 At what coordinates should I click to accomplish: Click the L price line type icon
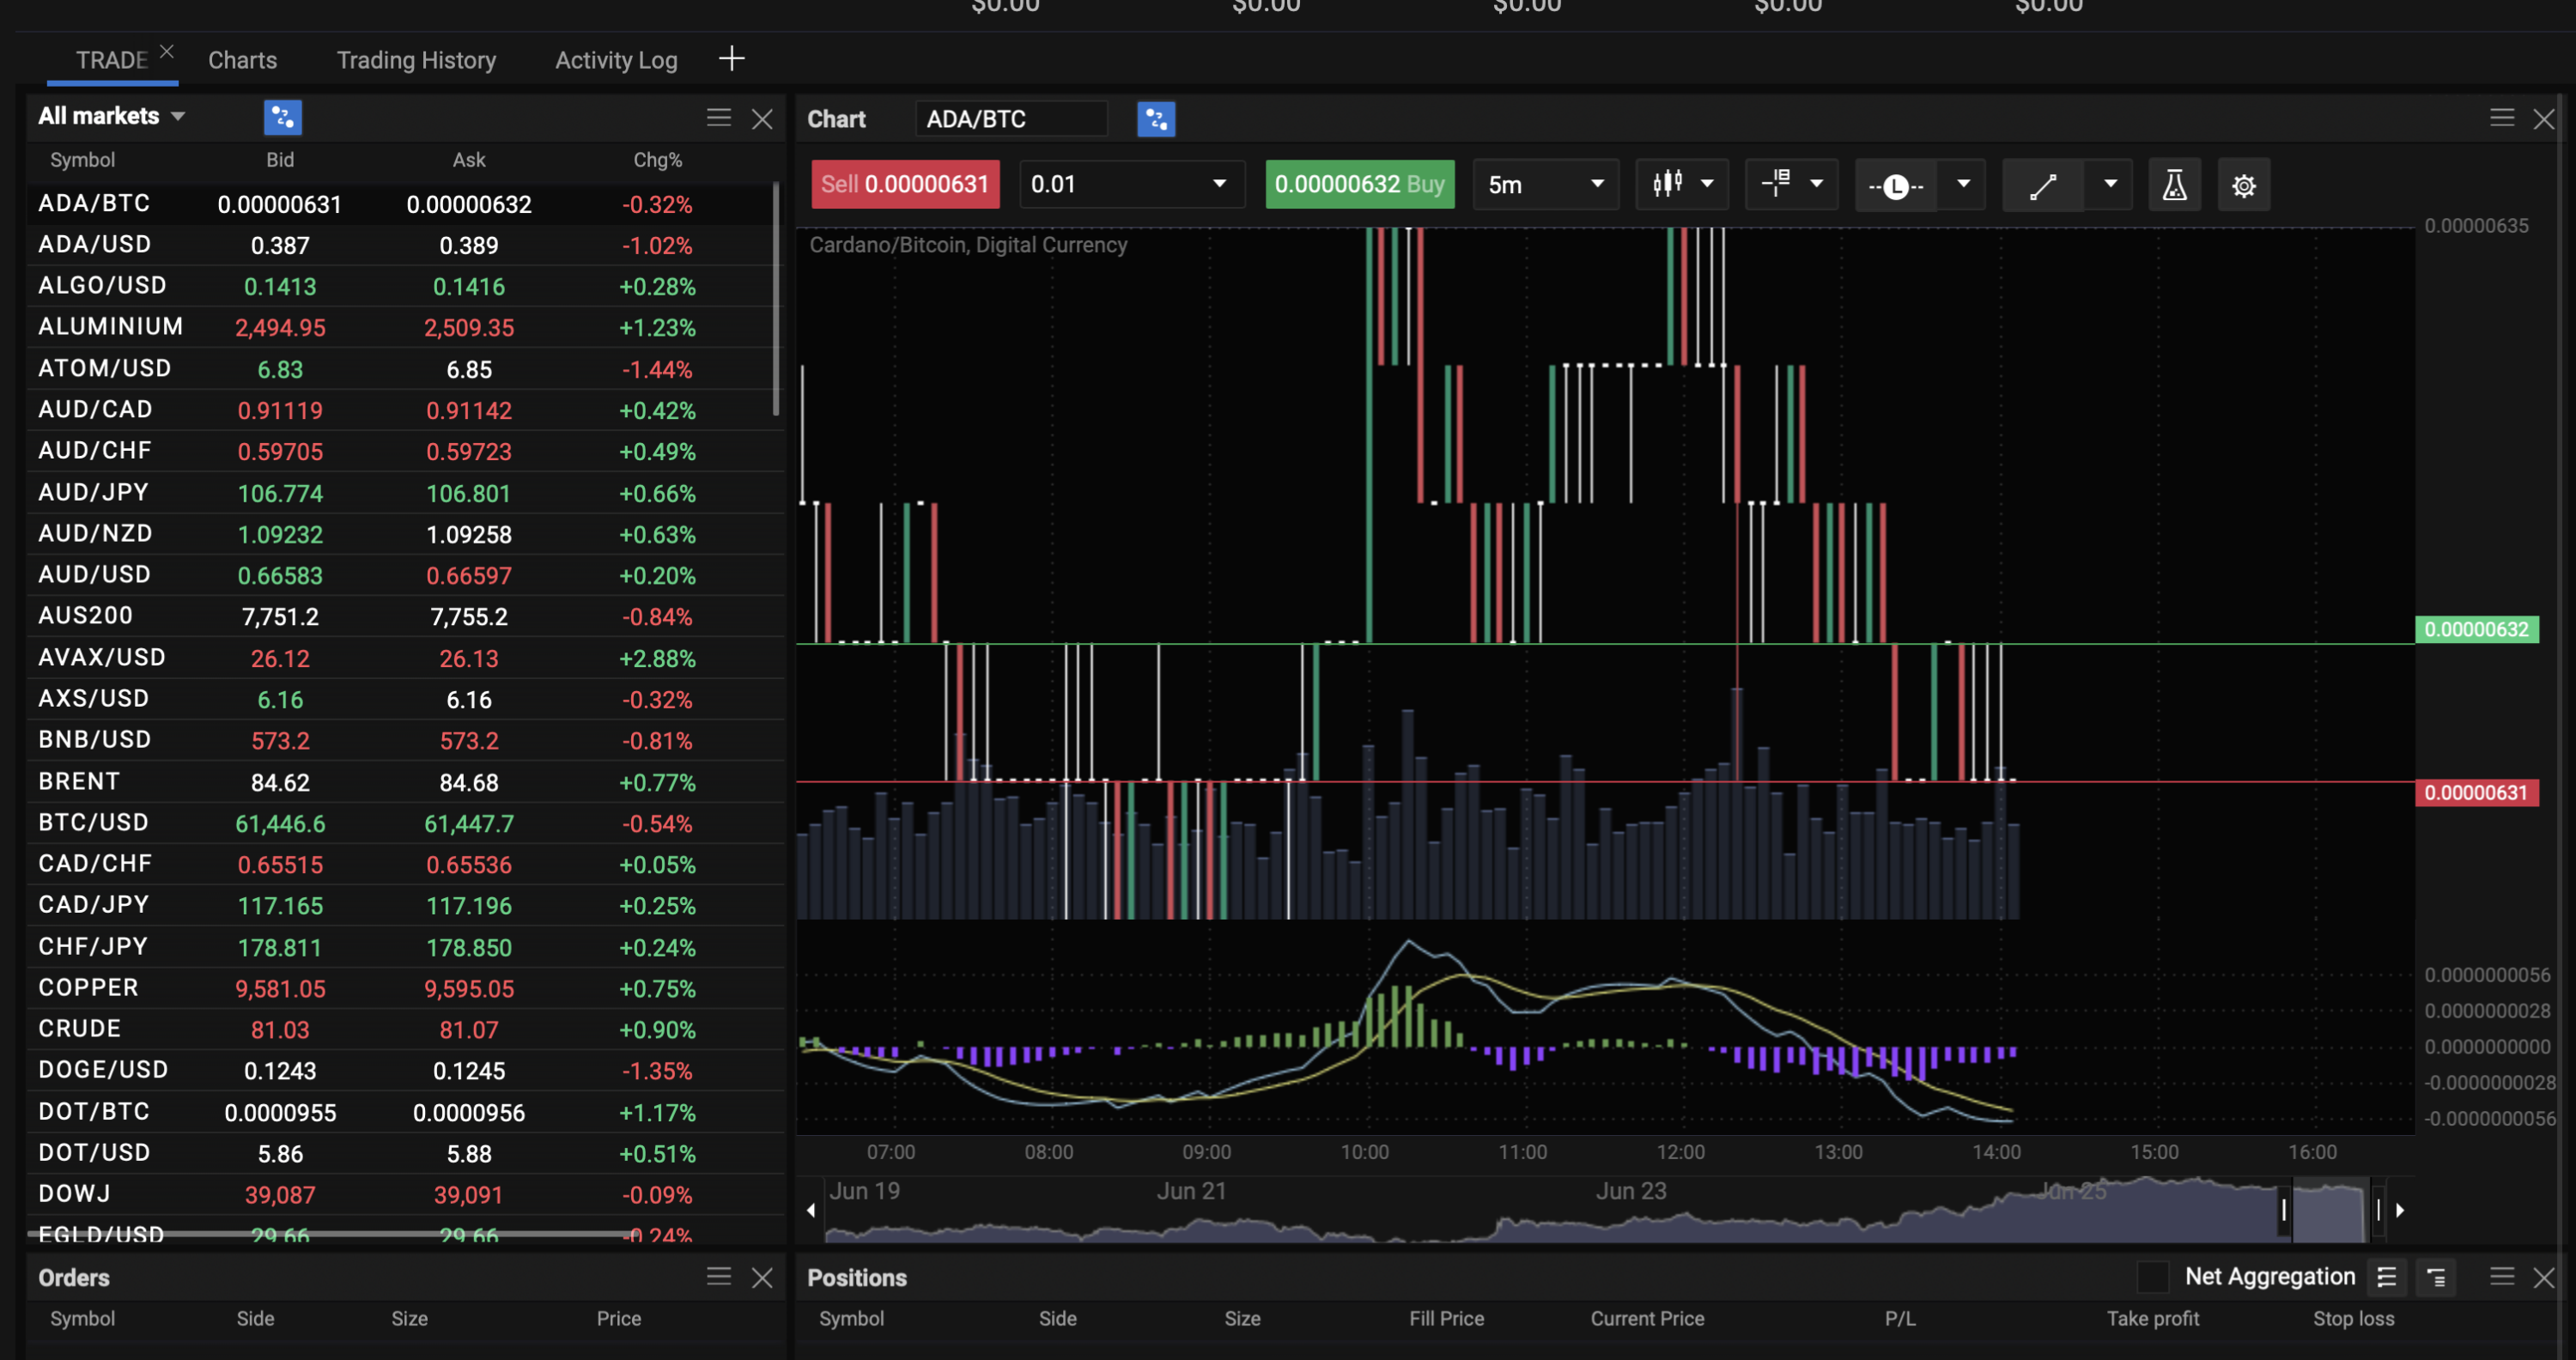(1895, 186)
